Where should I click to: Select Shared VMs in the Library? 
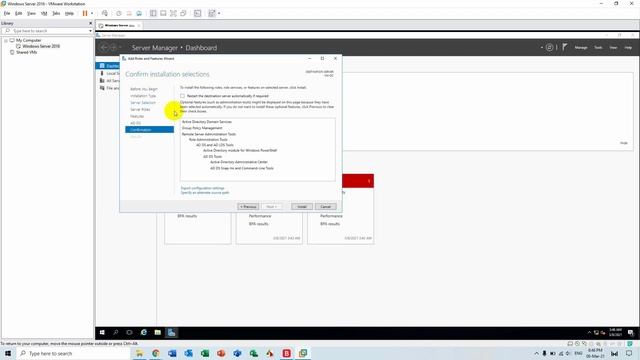point(26,52)
